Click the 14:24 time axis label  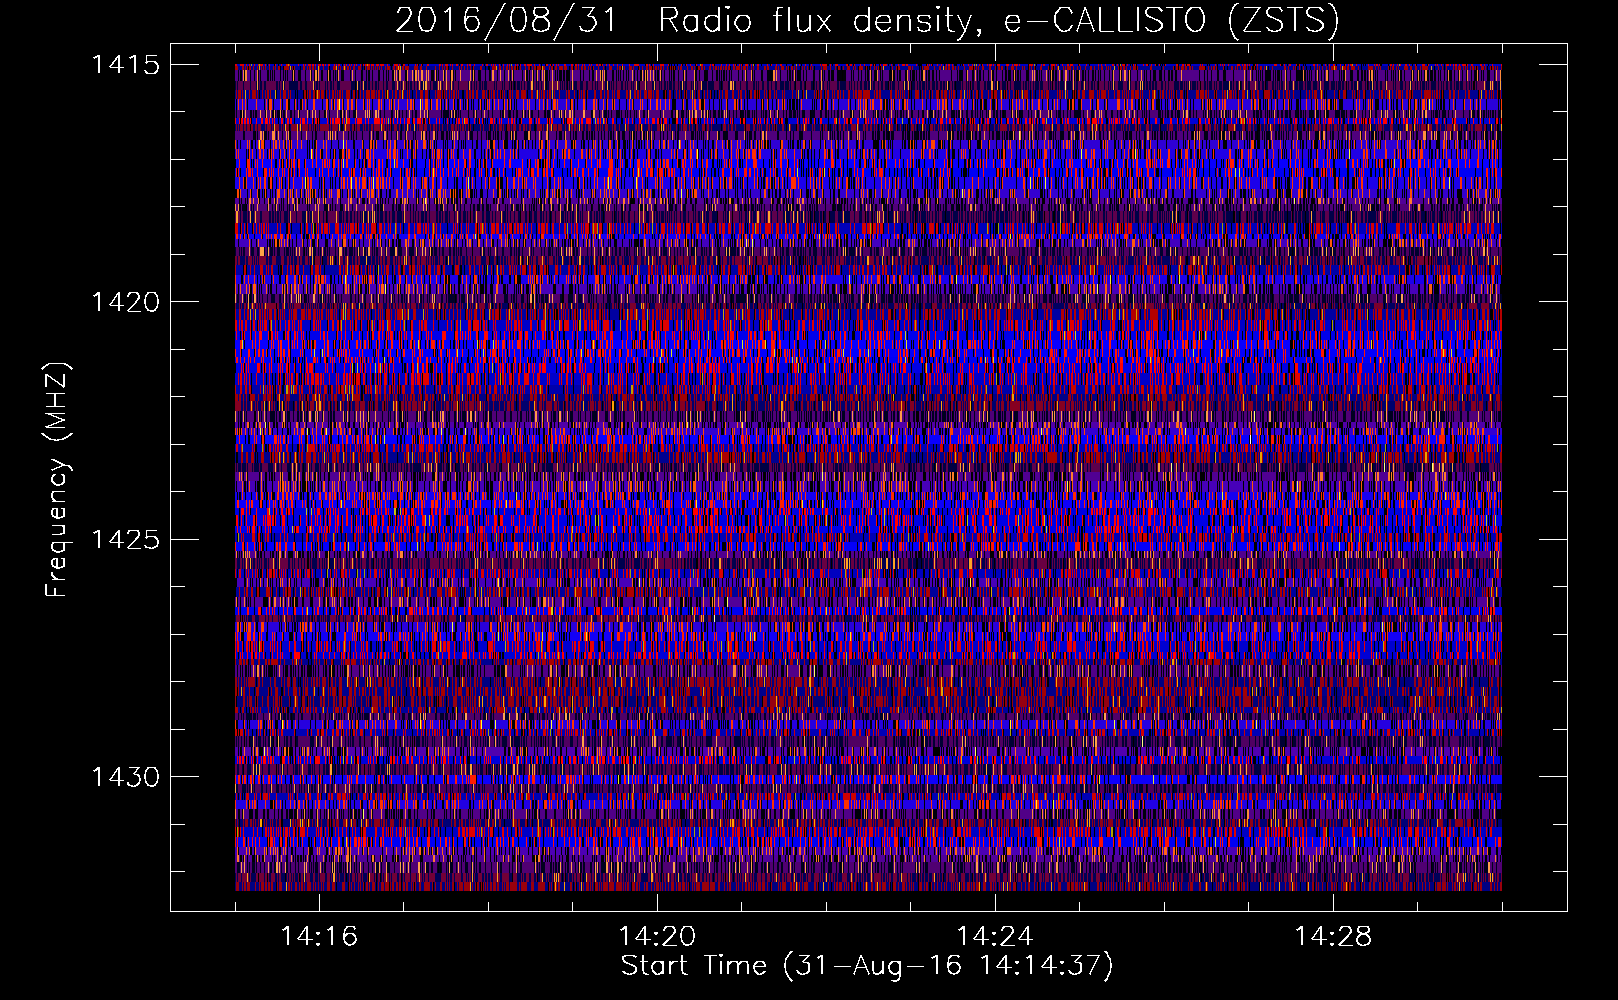(x=995, y=937)
